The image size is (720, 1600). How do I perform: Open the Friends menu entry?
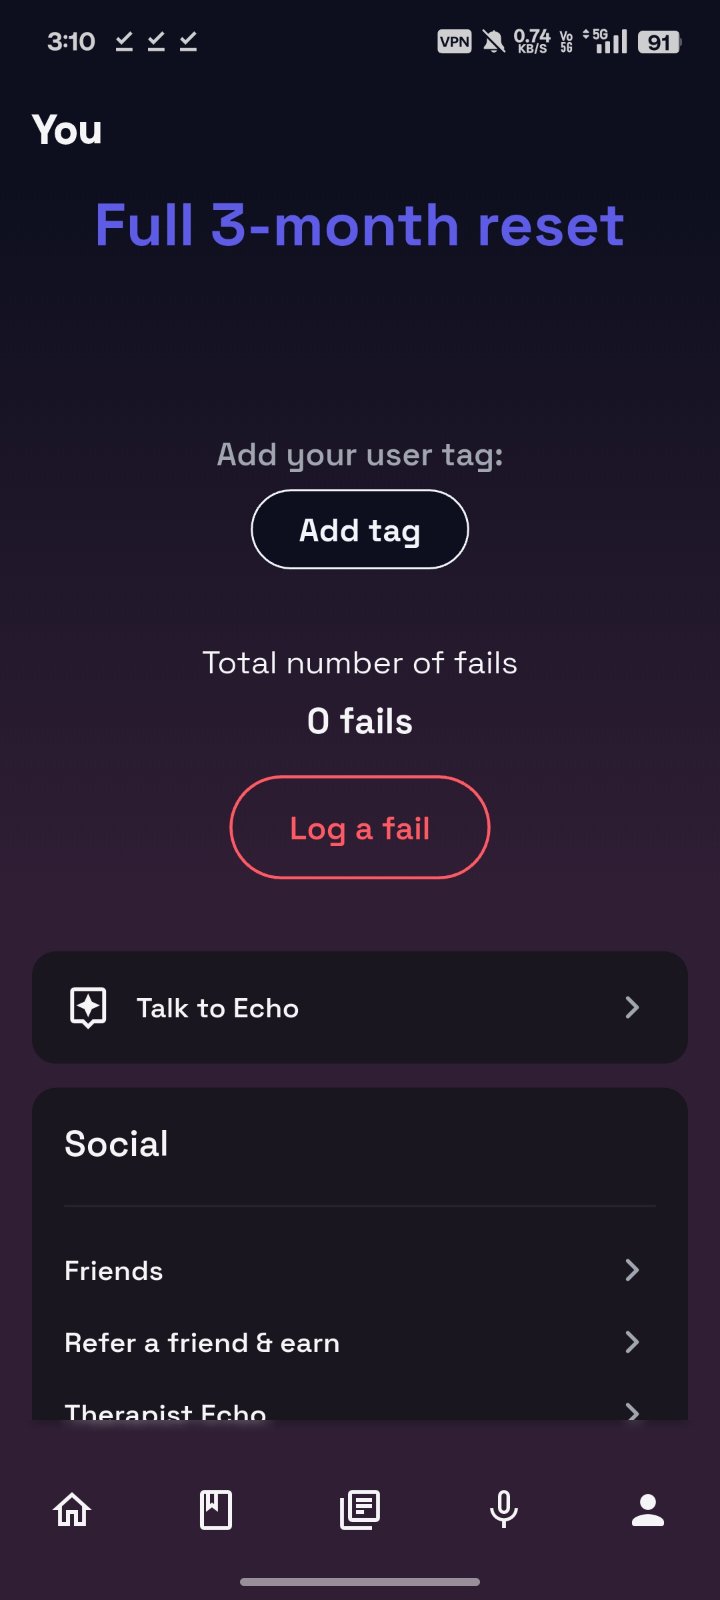point(114,1271)
